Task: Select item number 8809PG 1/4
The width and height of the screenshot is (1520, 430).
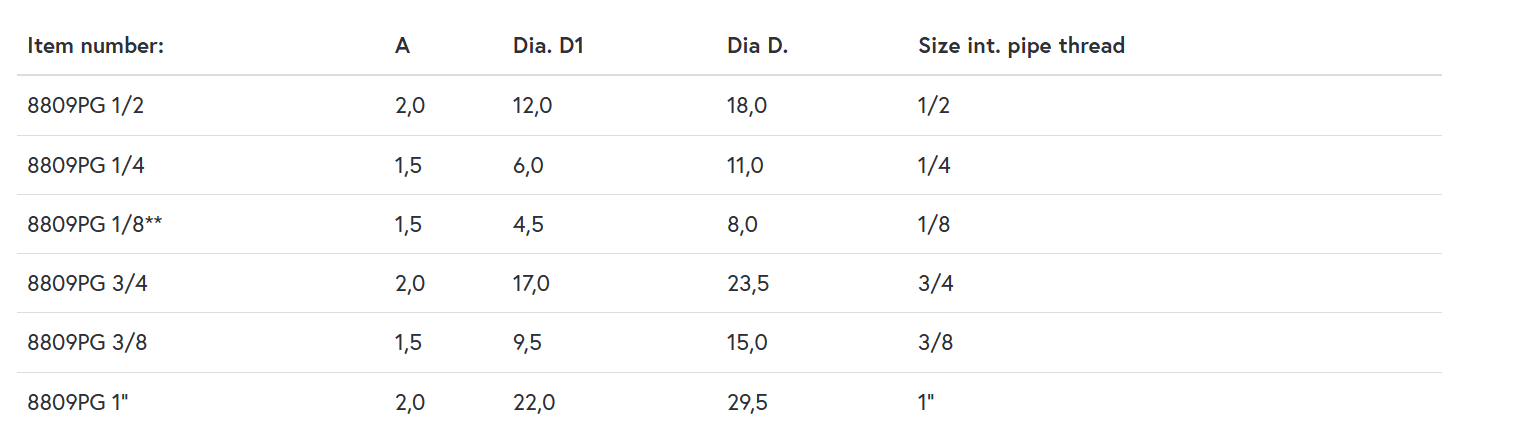Action: [x=86, y=165]
